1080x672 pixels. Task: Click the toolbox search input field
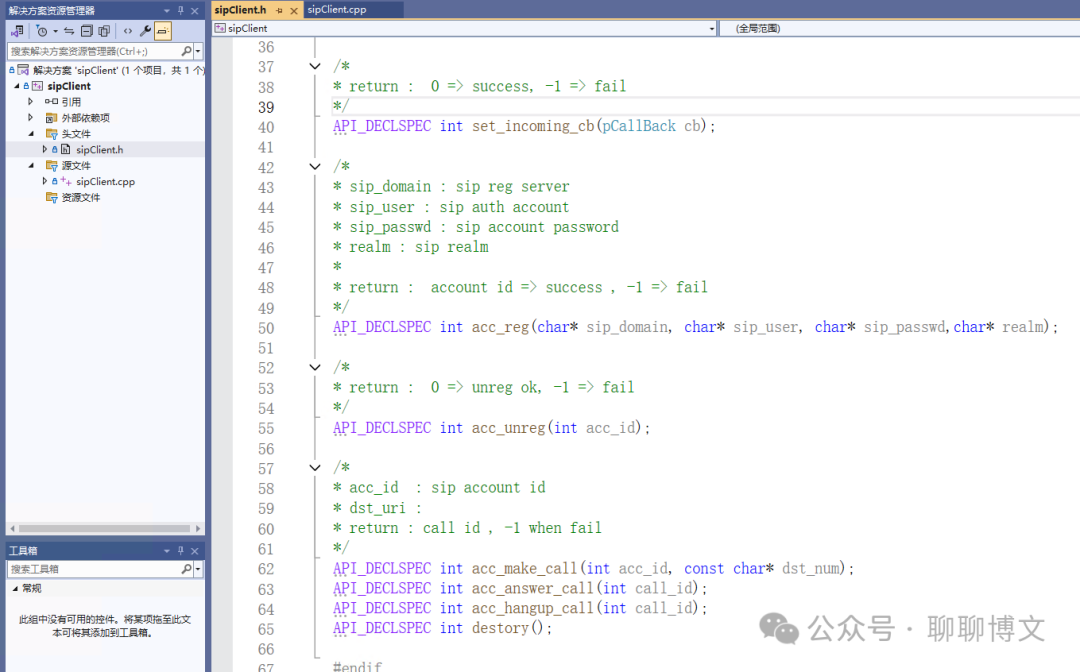click(94, 569)
